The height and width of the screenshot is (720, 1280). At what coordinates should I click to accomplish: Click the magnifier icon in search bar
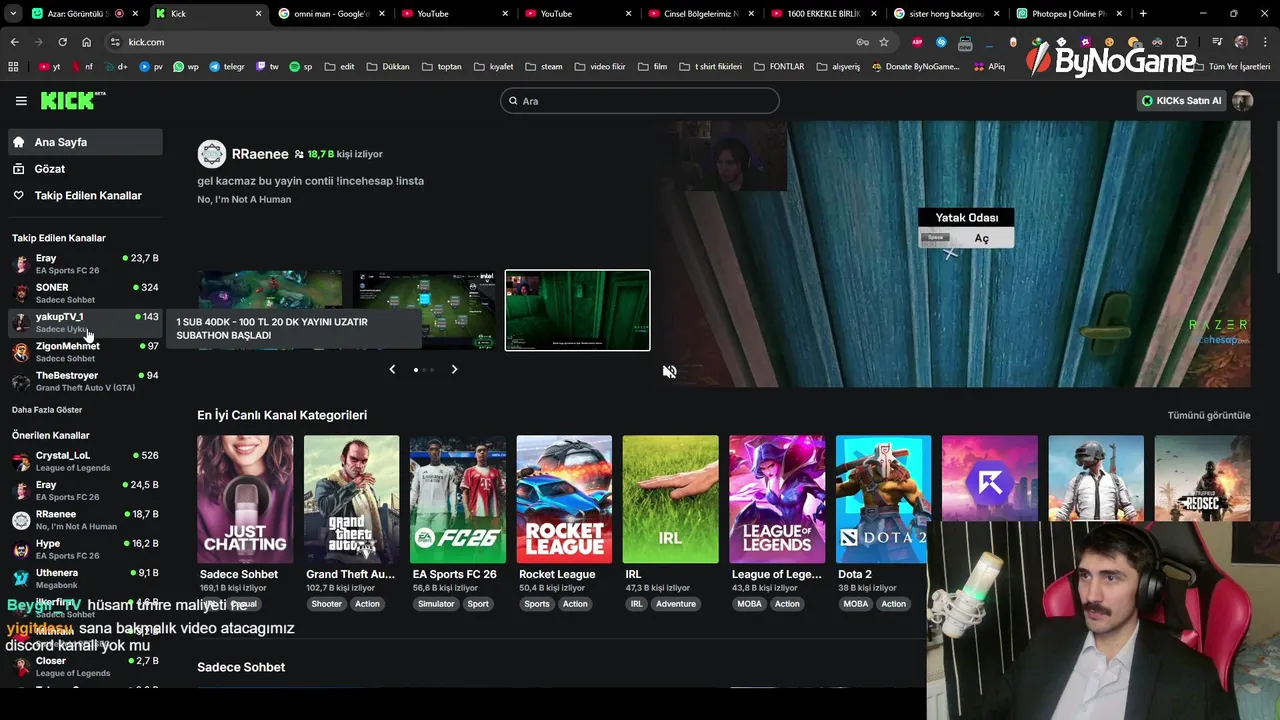tap(513, 101)
